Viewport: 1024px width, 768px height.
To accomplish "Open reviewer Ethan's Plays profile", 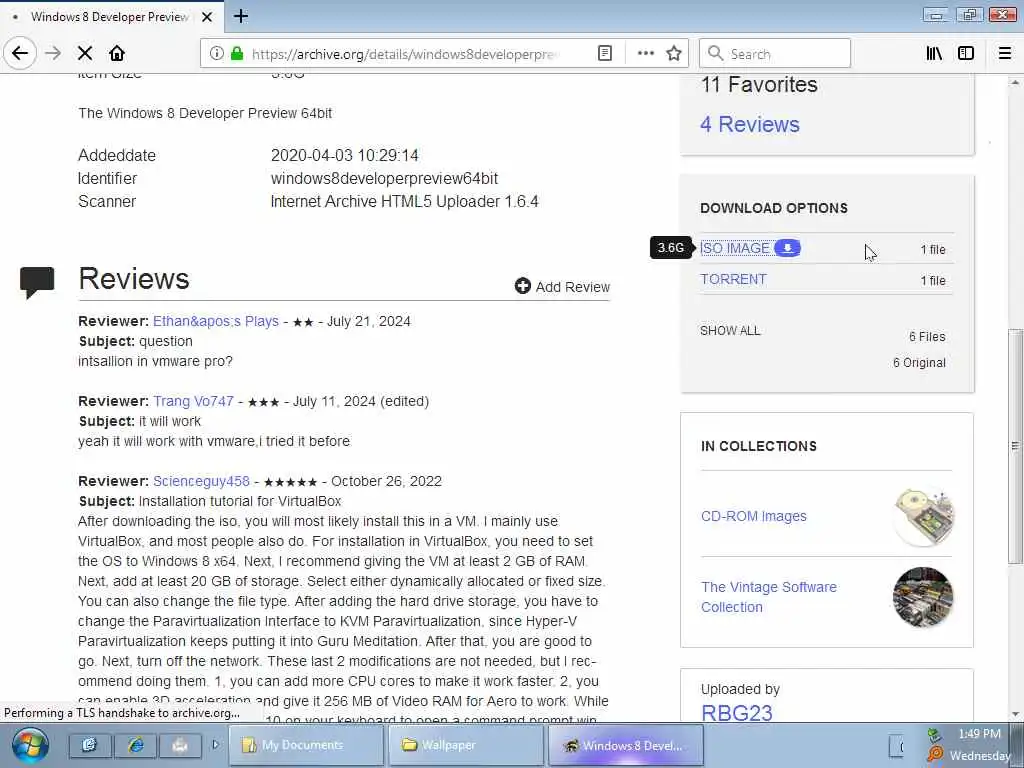I will (x=216, y=321).
